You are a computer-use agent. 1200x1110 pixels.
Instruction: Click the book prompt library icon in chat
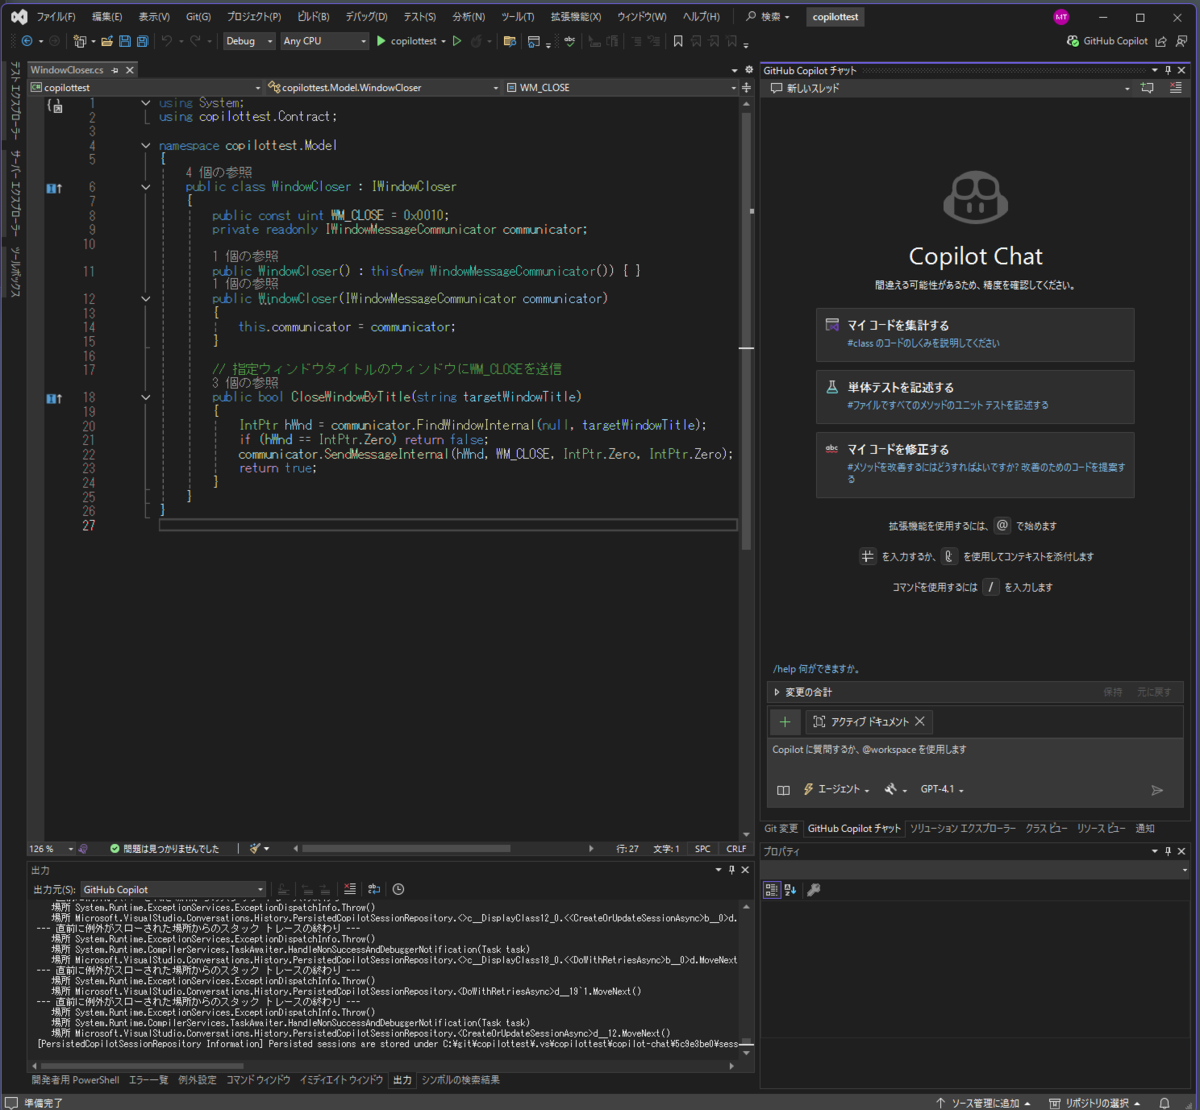(783, 790)
